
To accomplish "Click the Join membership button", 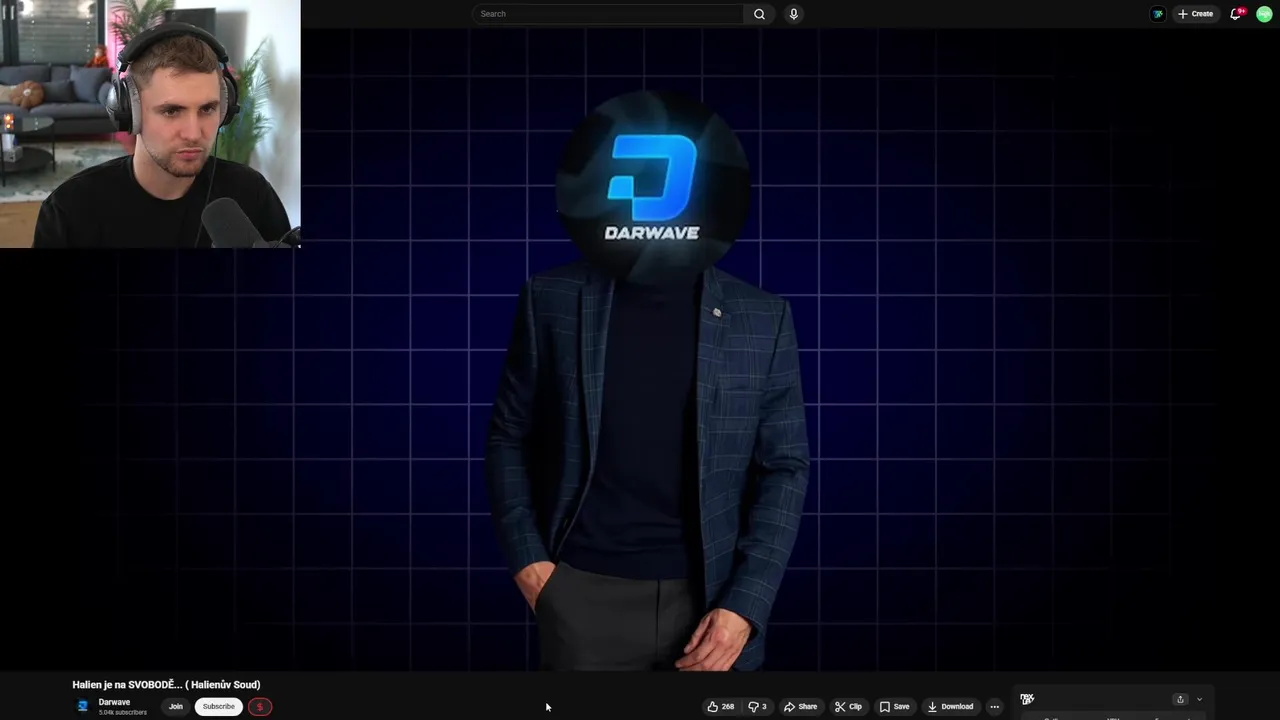I will click(176, 707).
